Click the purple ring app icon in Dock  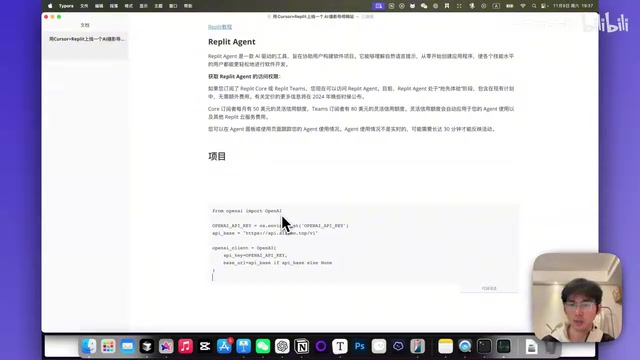click(x=321, y=347)
